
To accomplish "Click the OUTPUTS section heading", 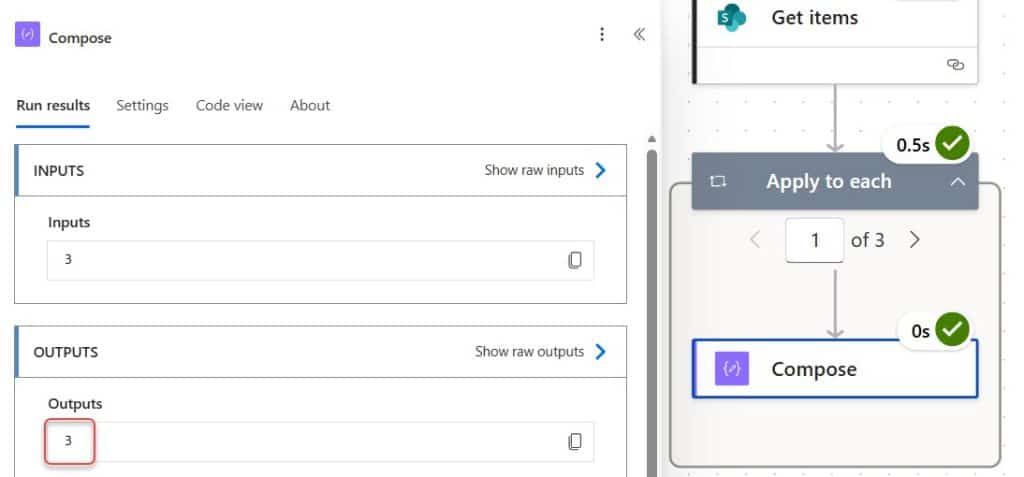I will click(65, 352).
